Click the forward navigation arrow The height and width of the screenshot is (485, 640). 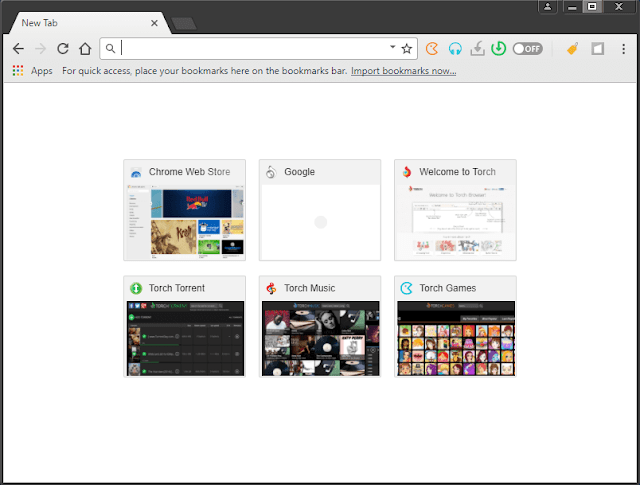tap(40, 49)
